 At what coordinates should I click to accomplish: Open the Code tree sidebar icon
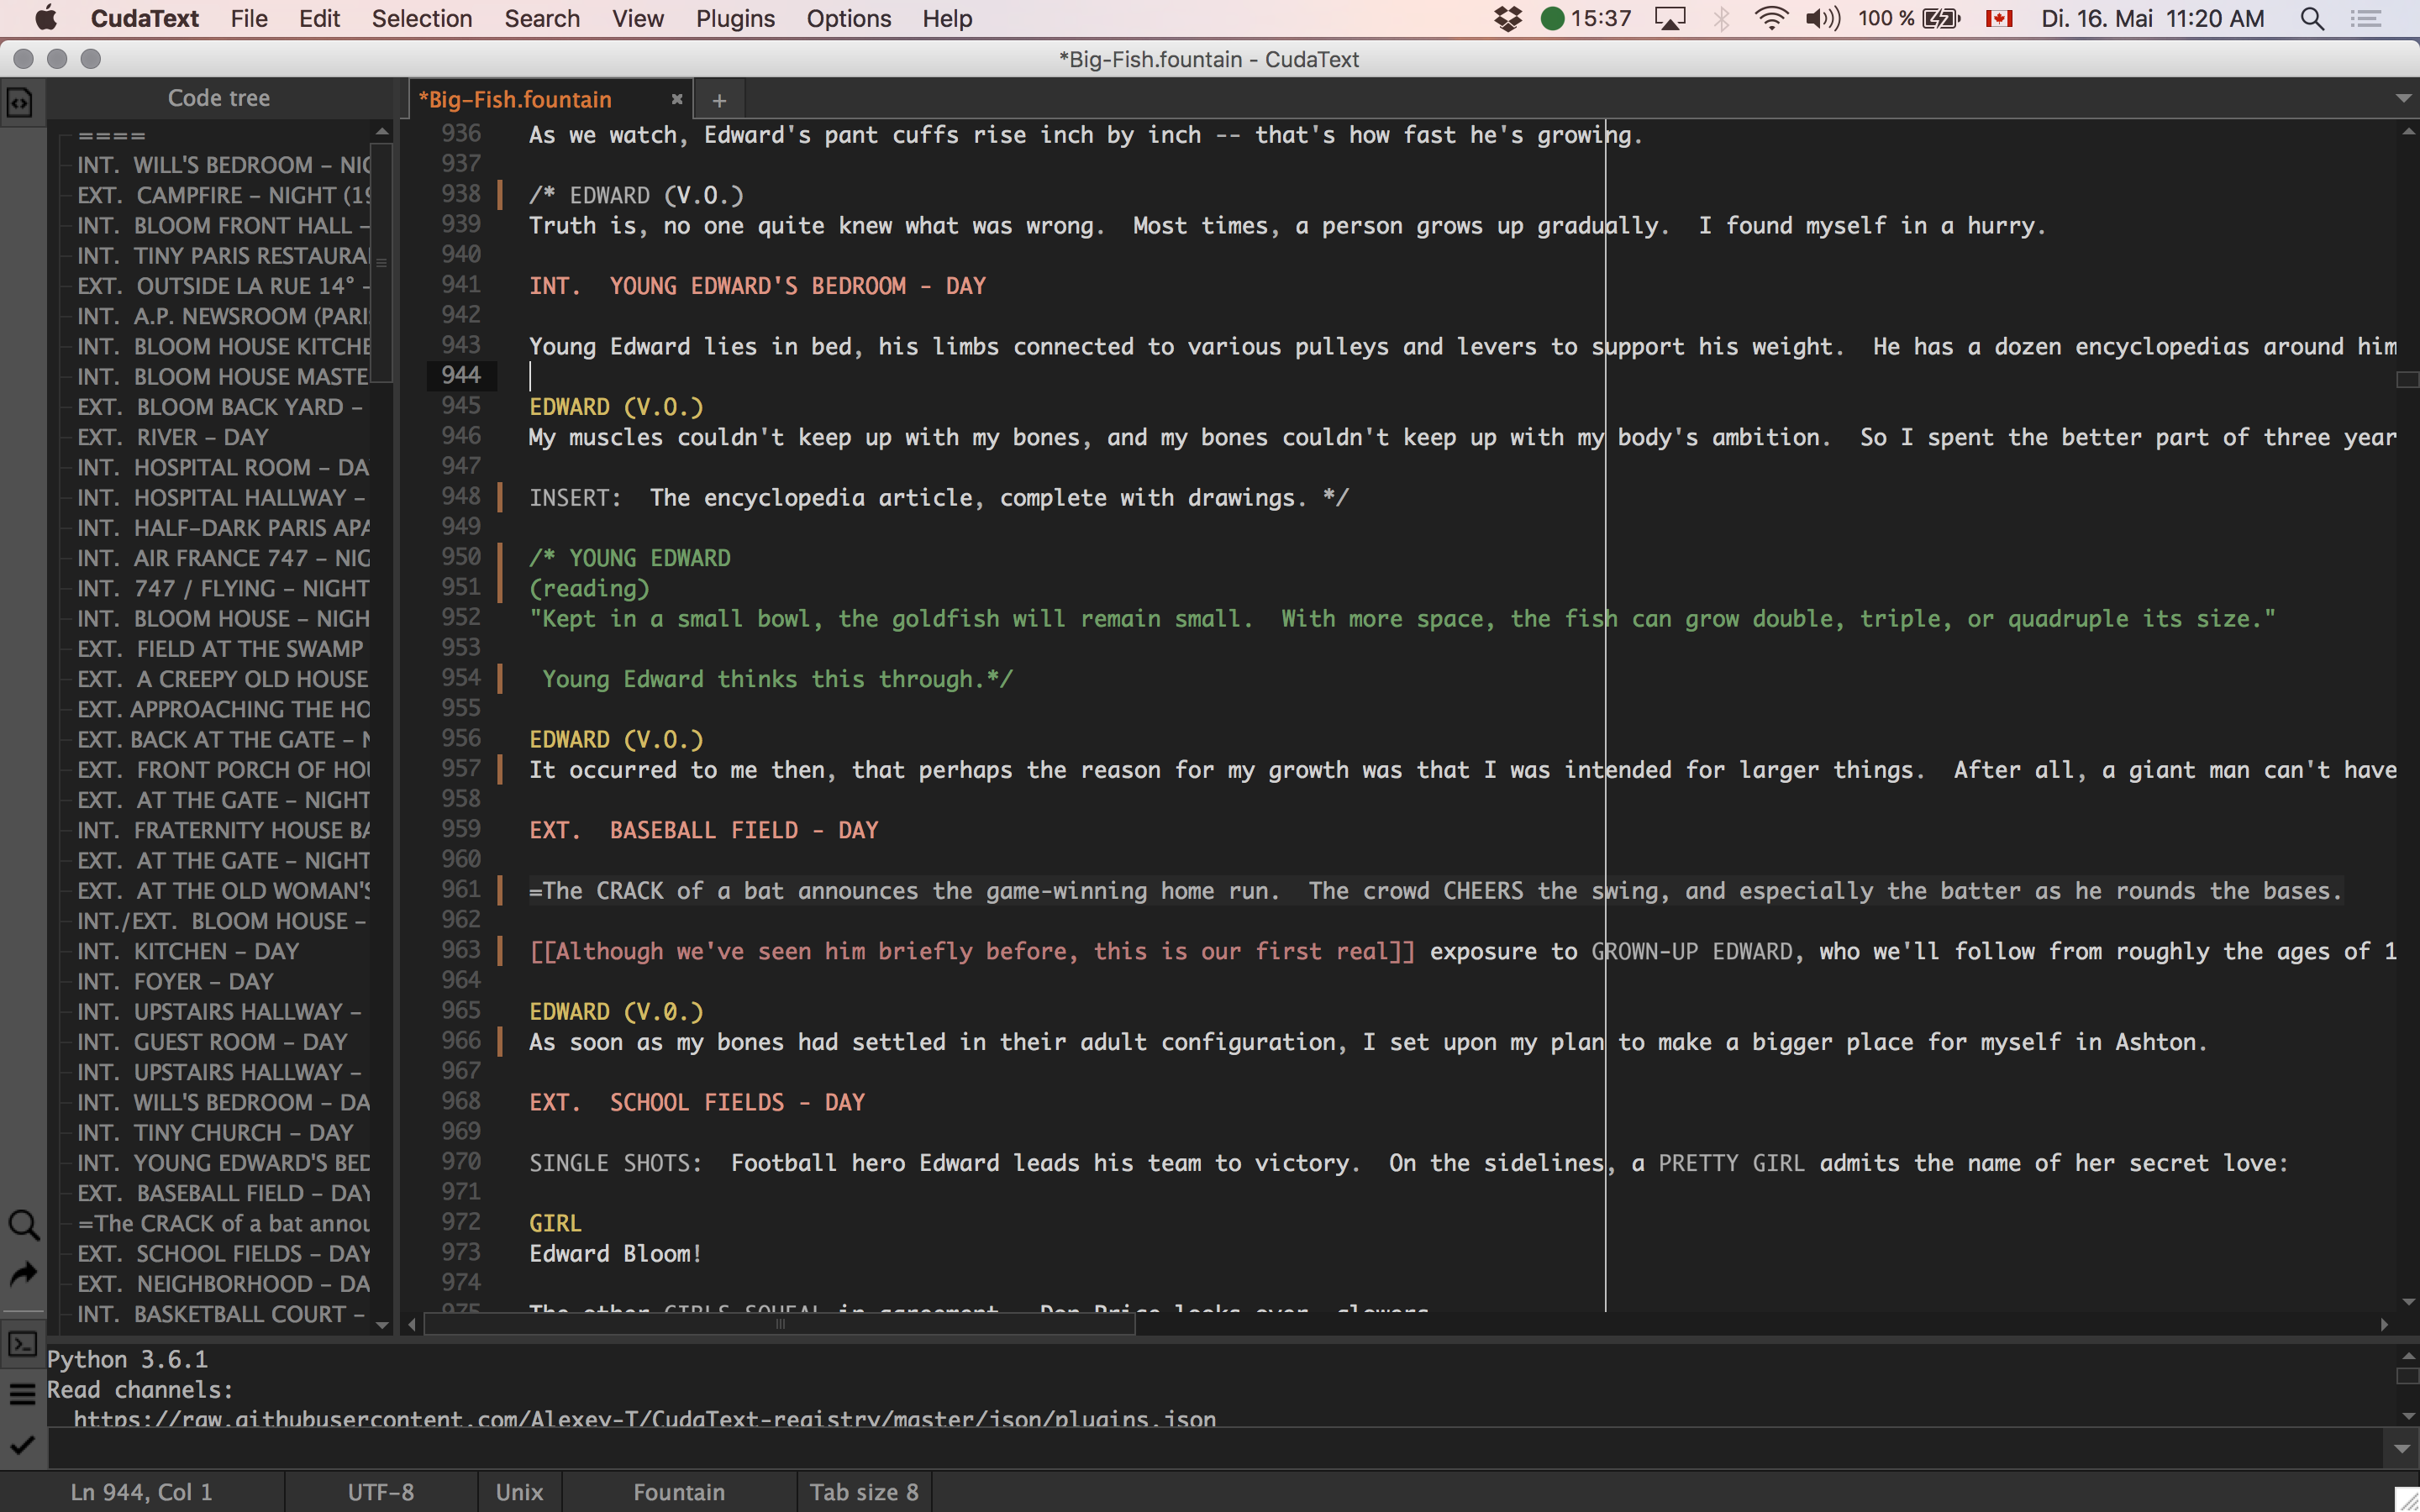point(21,102)
